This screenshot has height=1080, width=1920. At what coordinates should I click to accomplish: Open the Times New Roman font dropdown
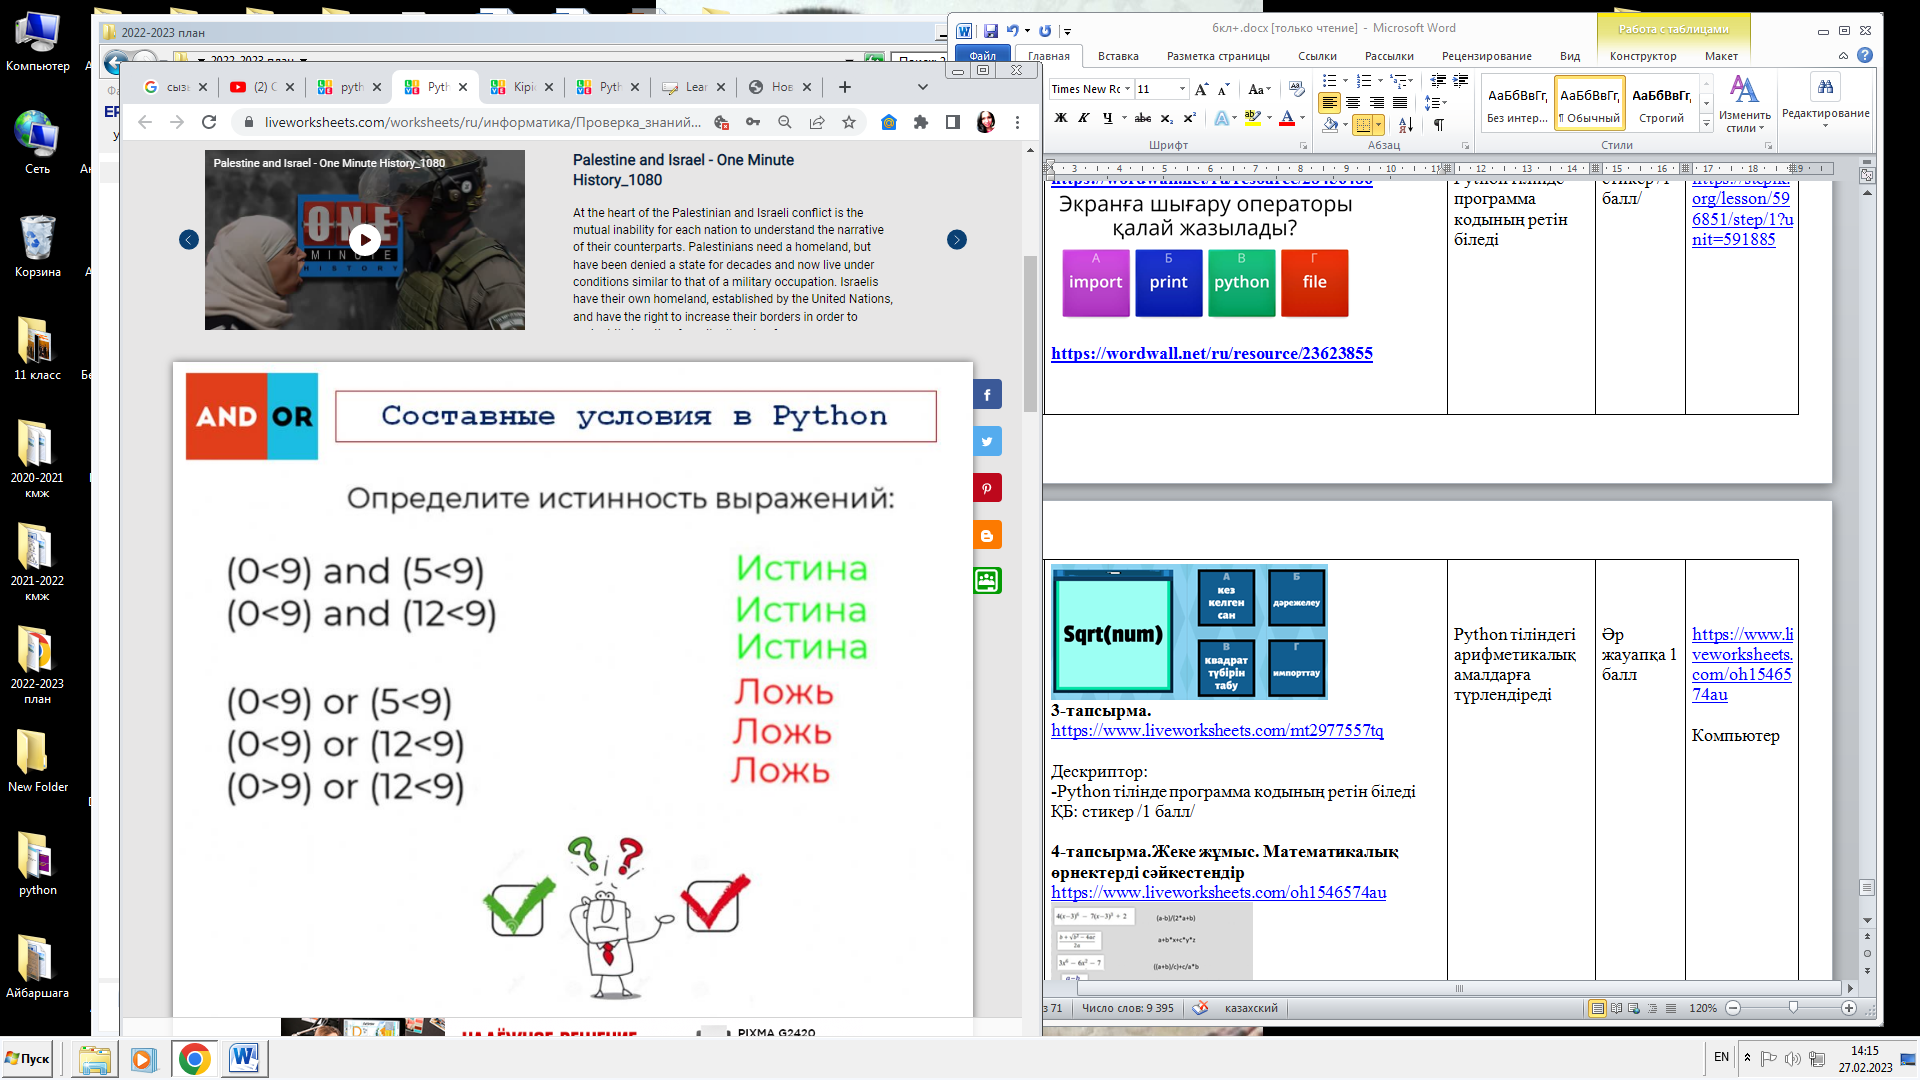coord(1128,89)
